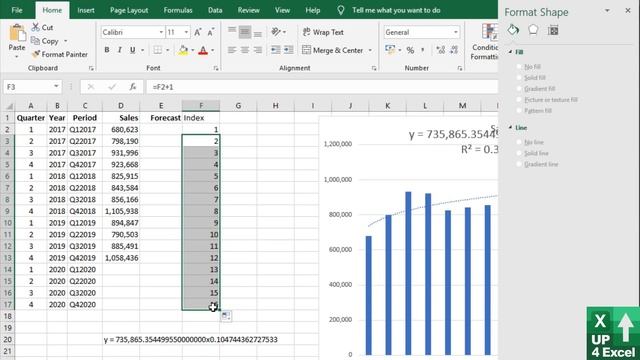This screenshot has height=360, width=640.
Task: Open Size & Properties tab in Format Shape
Action: [x=553, y=30]
